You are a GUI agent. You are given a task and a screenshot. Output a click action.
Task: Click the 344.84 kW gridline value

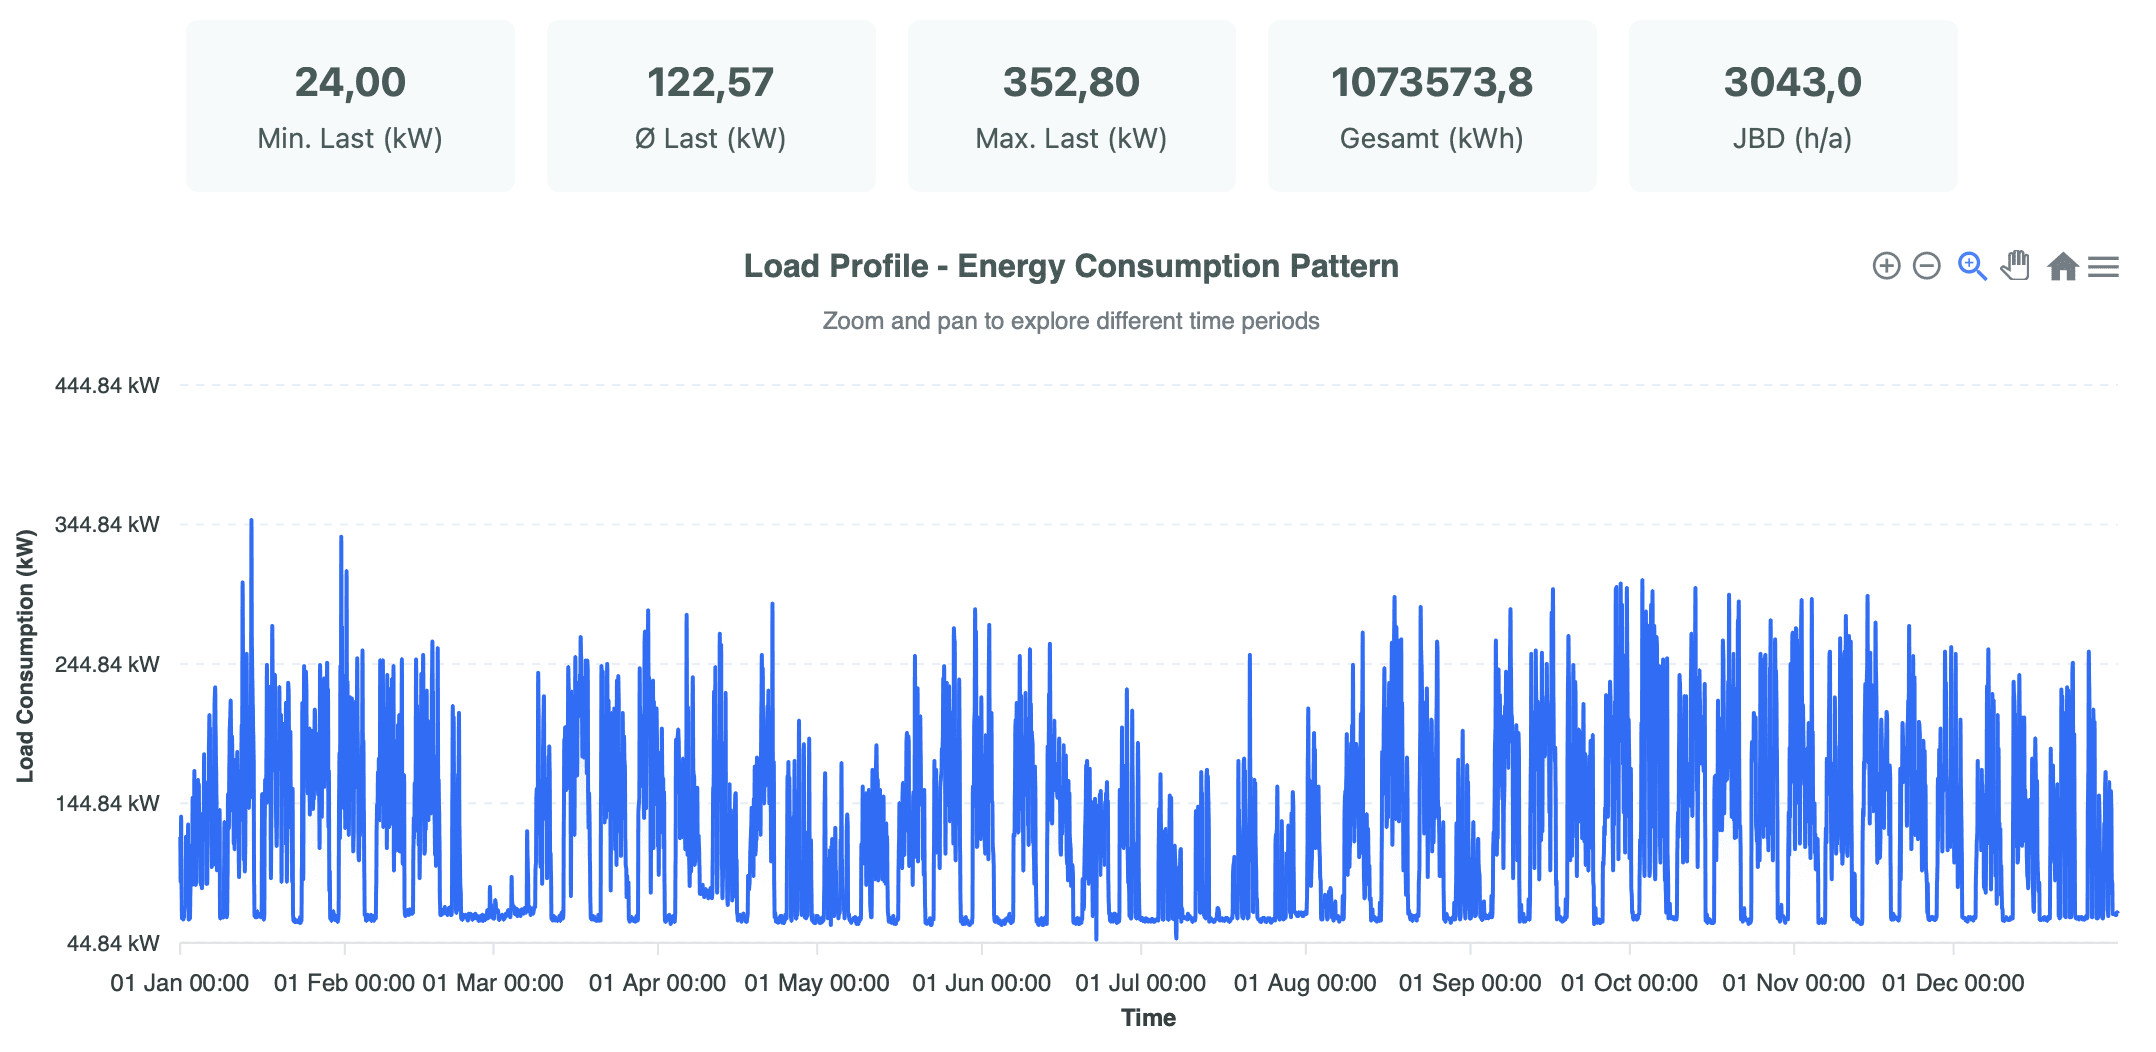pyautogui.click(x=107, y=524)
